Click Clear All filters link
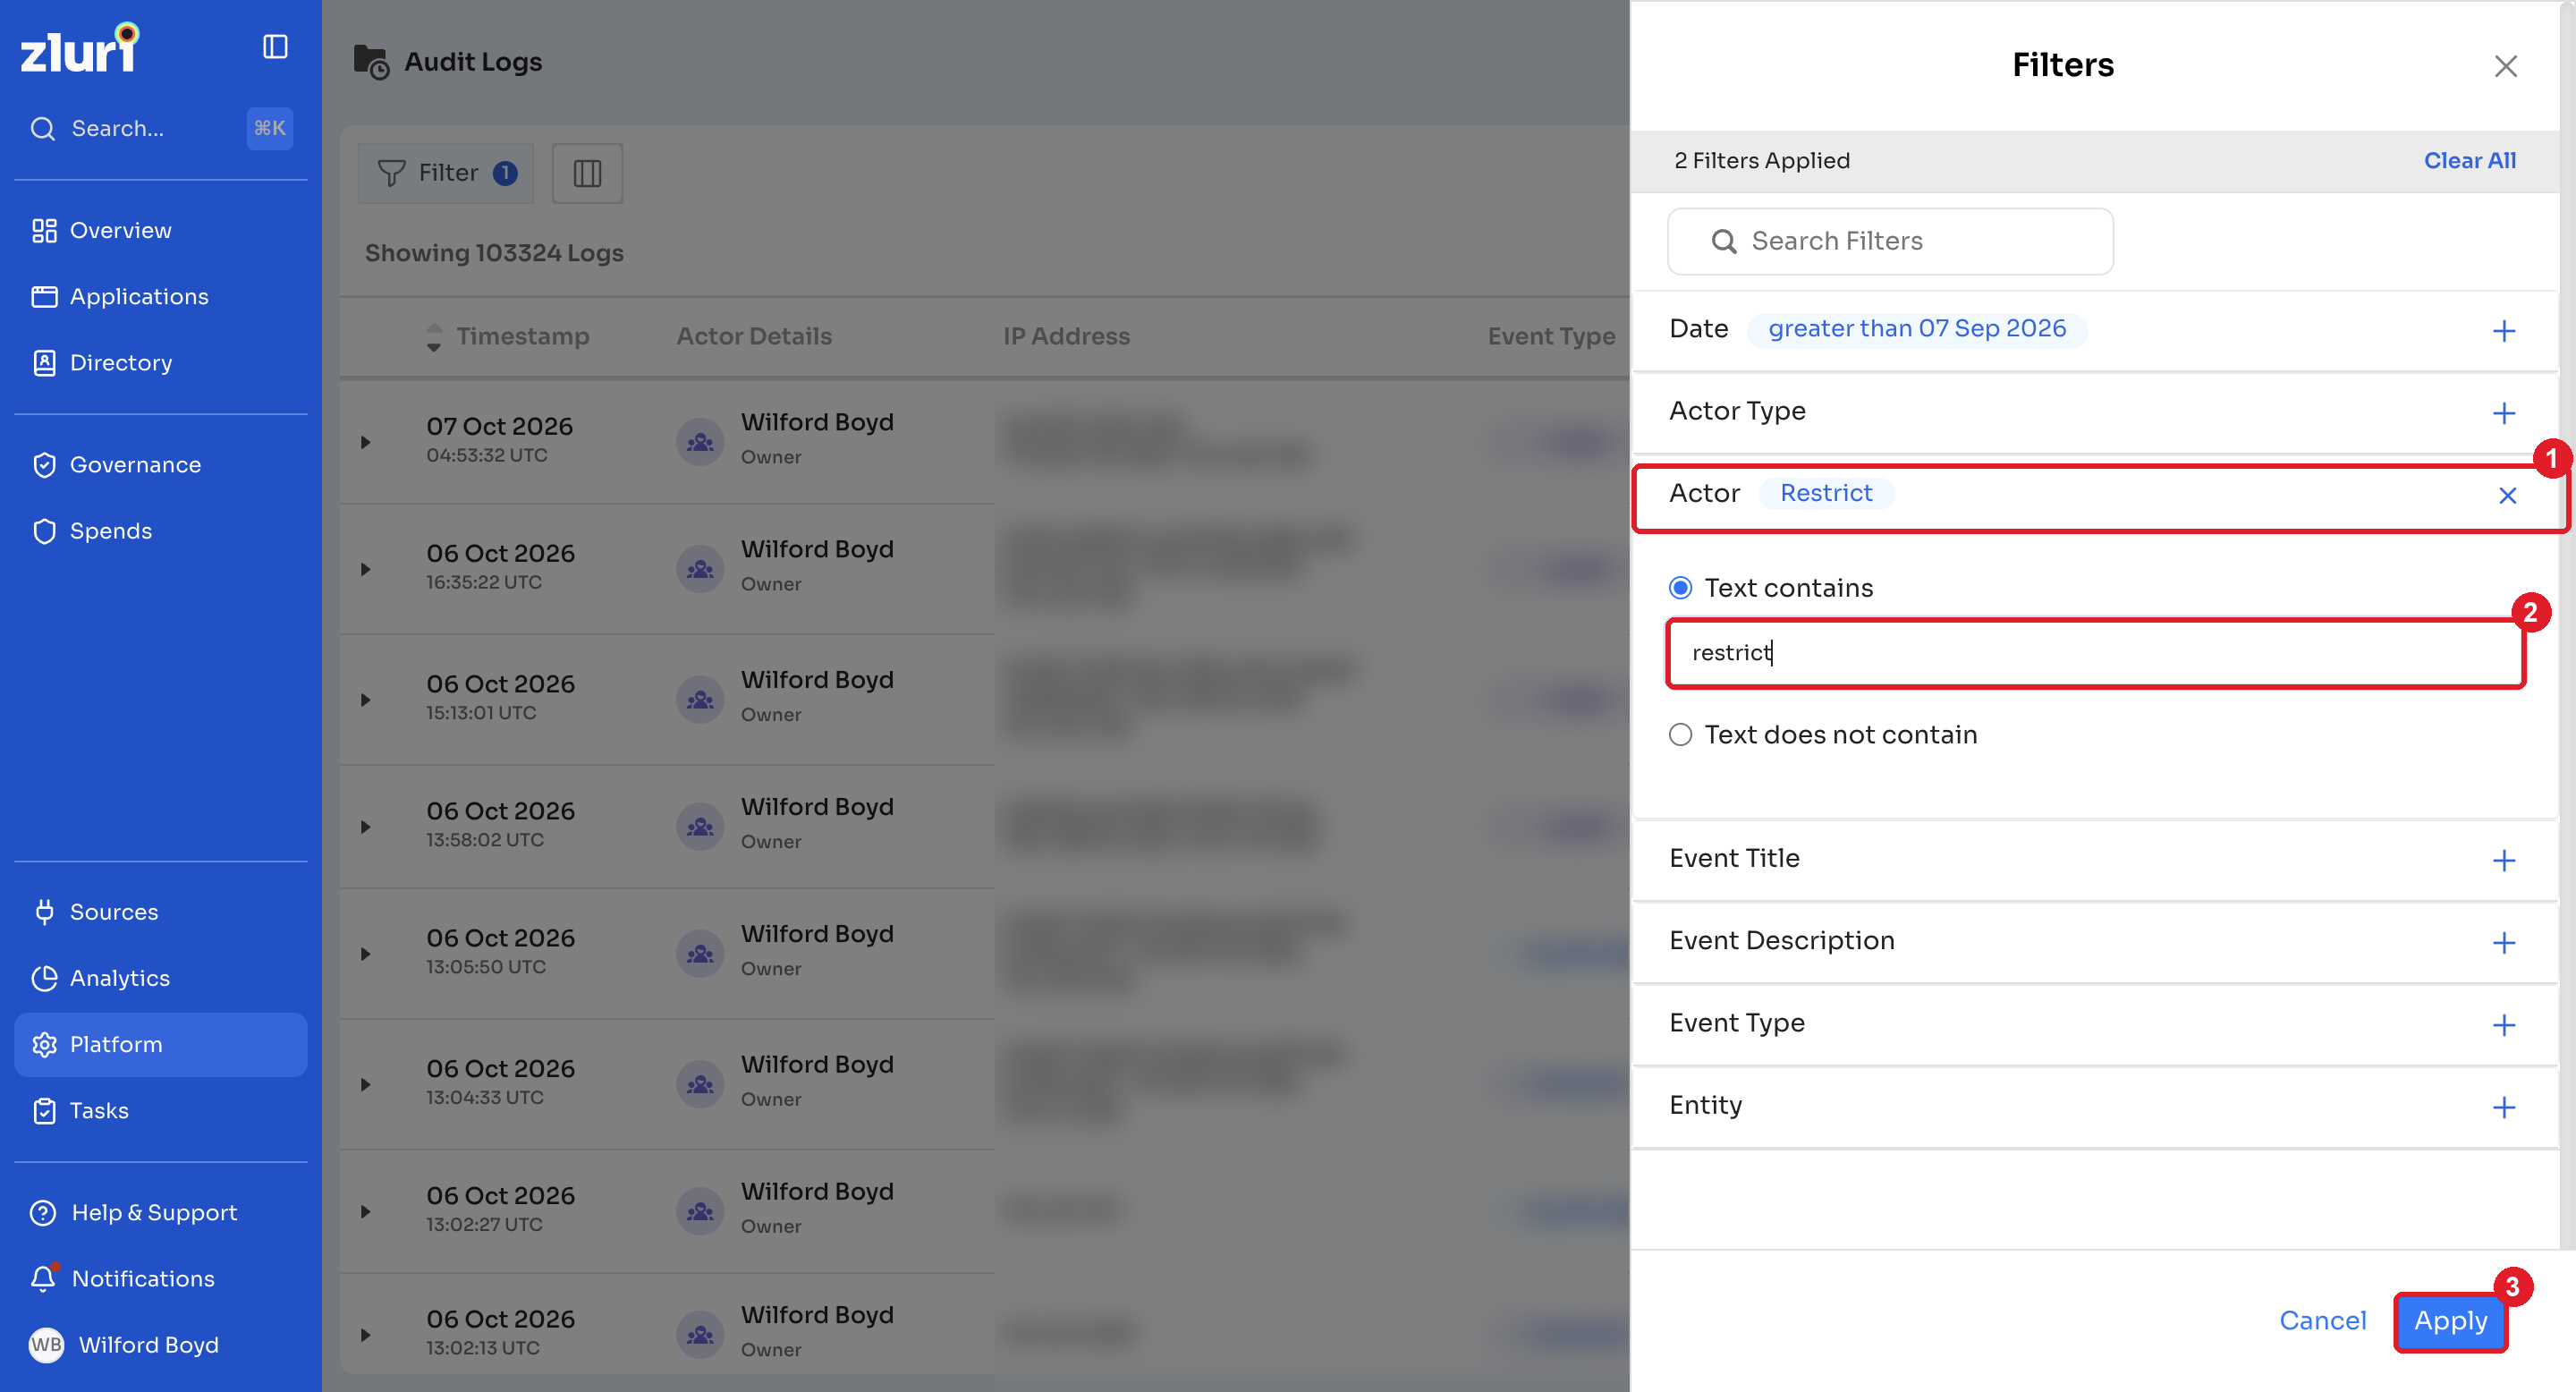Screen dimensions: 2576x1392 click(2469, 160)
